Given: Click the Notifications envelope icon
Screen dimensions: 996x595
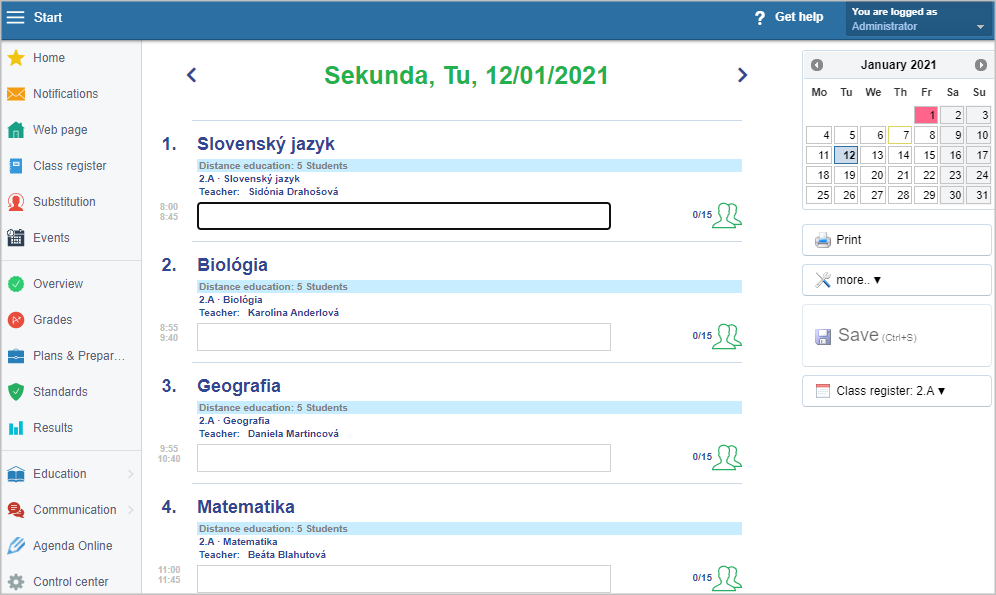Looking at the screenshot, I should pyautogui.click(x=16, y=94).
